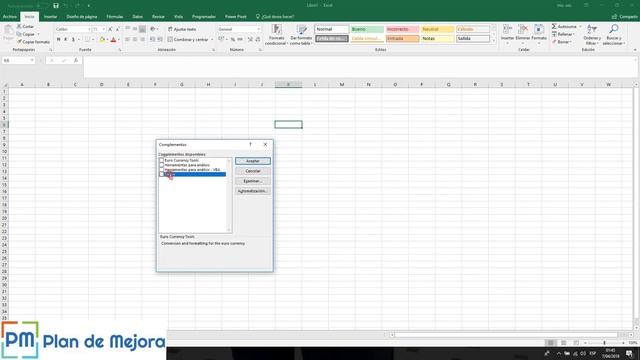Open the Fuente dialog launcher

(120, 50)
